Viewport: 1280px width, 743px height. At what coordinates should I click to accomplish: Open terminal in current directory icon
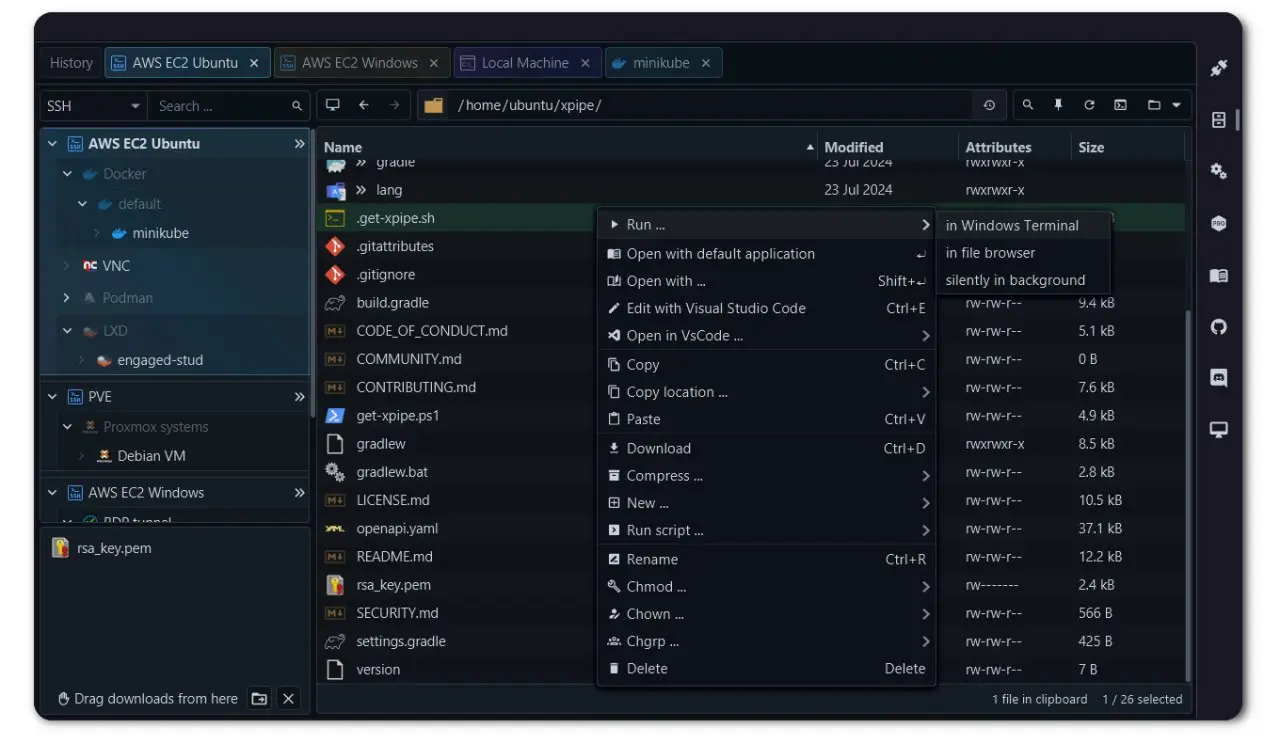click(x=1120, y=105)
